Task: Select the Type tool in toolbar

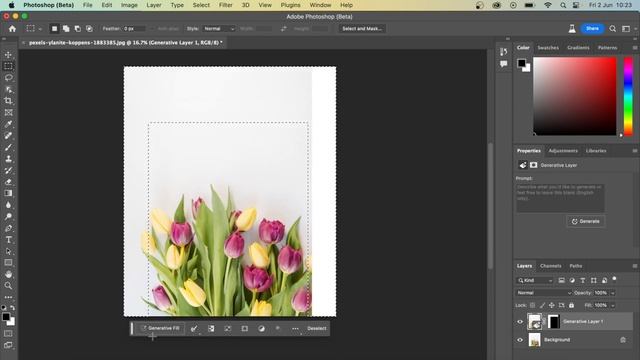Action: point(8,240)
